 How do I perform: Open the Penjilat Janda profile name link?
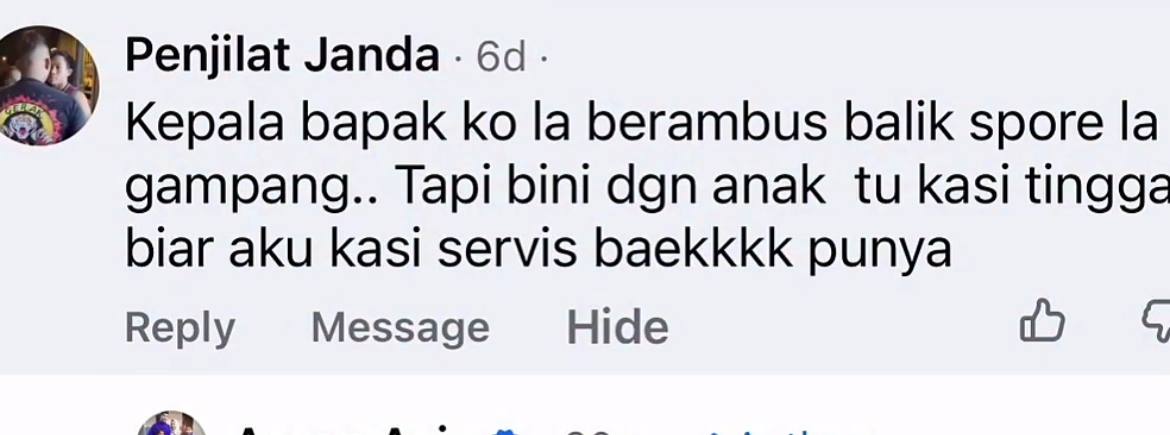point(282,55)
